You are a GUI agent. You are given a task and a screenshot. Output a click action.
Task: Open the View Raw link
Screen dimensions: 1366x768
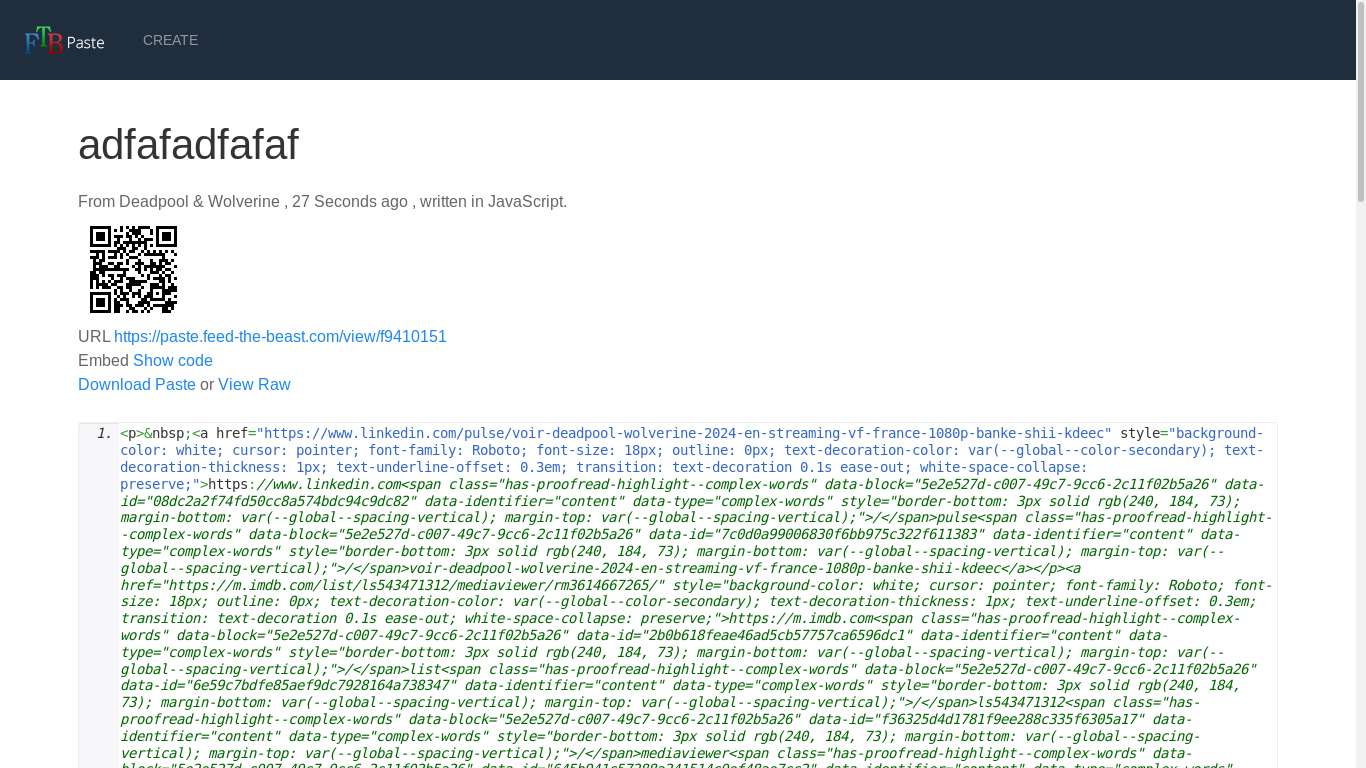click(254, 385)
